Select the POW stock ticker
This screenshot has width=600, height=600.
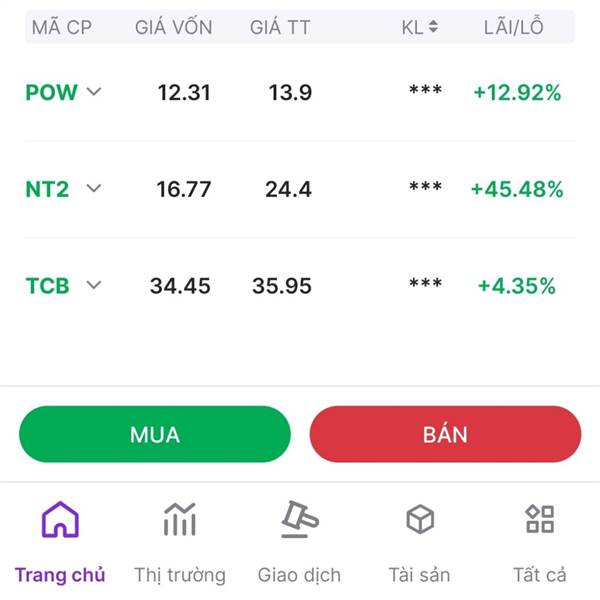coord(51,93)
